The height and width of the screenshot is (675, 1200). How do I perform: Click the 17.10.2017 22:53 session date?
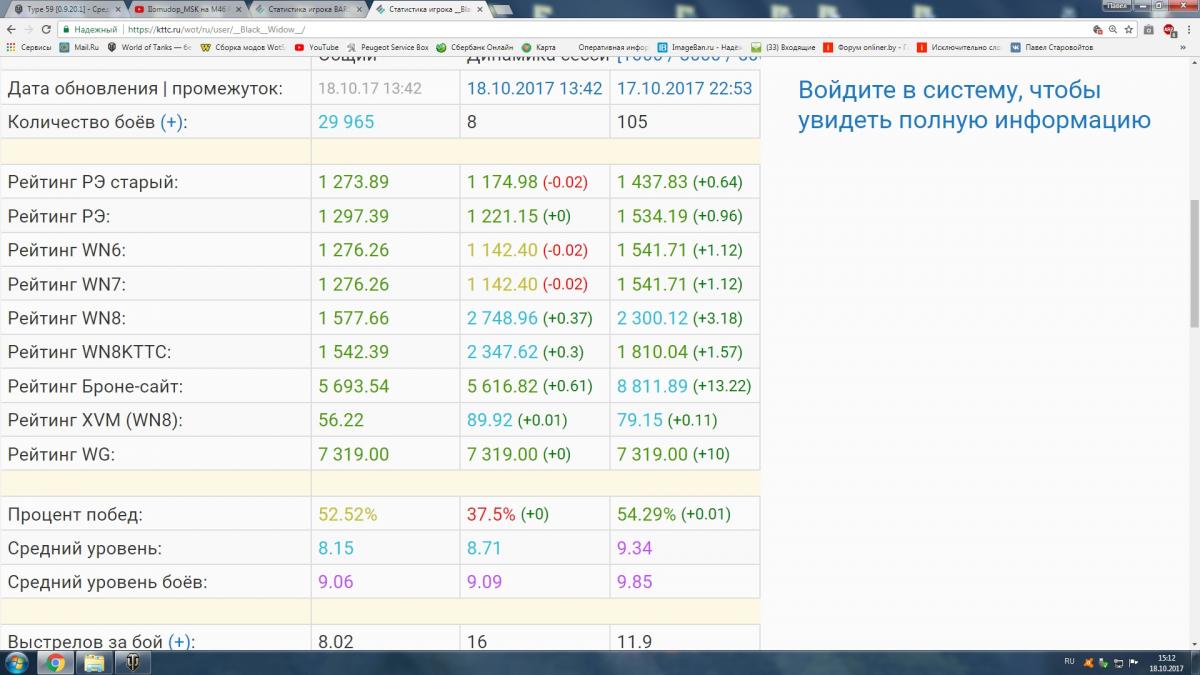(684, 88)
